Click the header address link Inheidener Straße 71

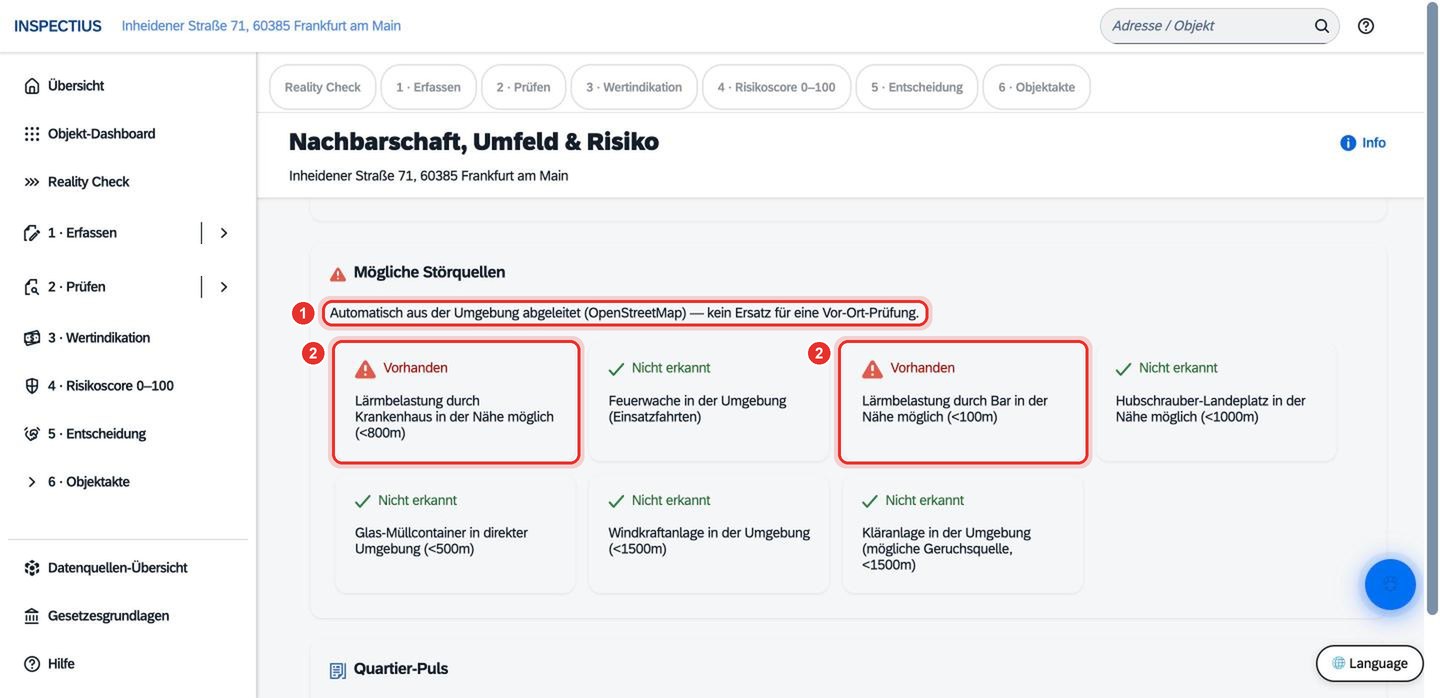pos(261,26)
